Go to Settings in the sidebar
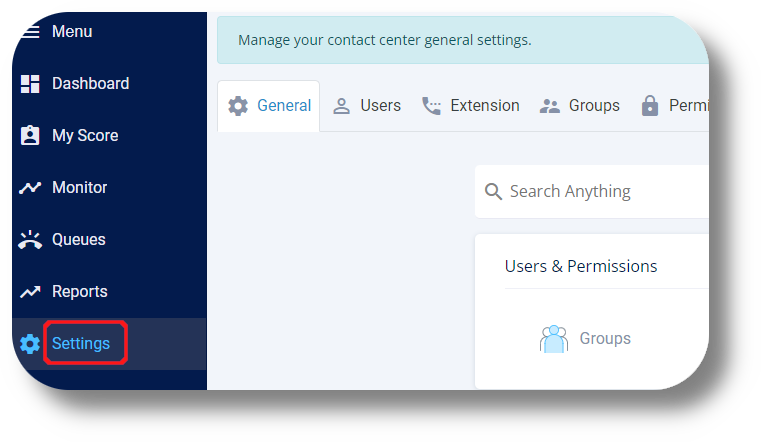This screenshot has height=442, width=761. (81, 344)
